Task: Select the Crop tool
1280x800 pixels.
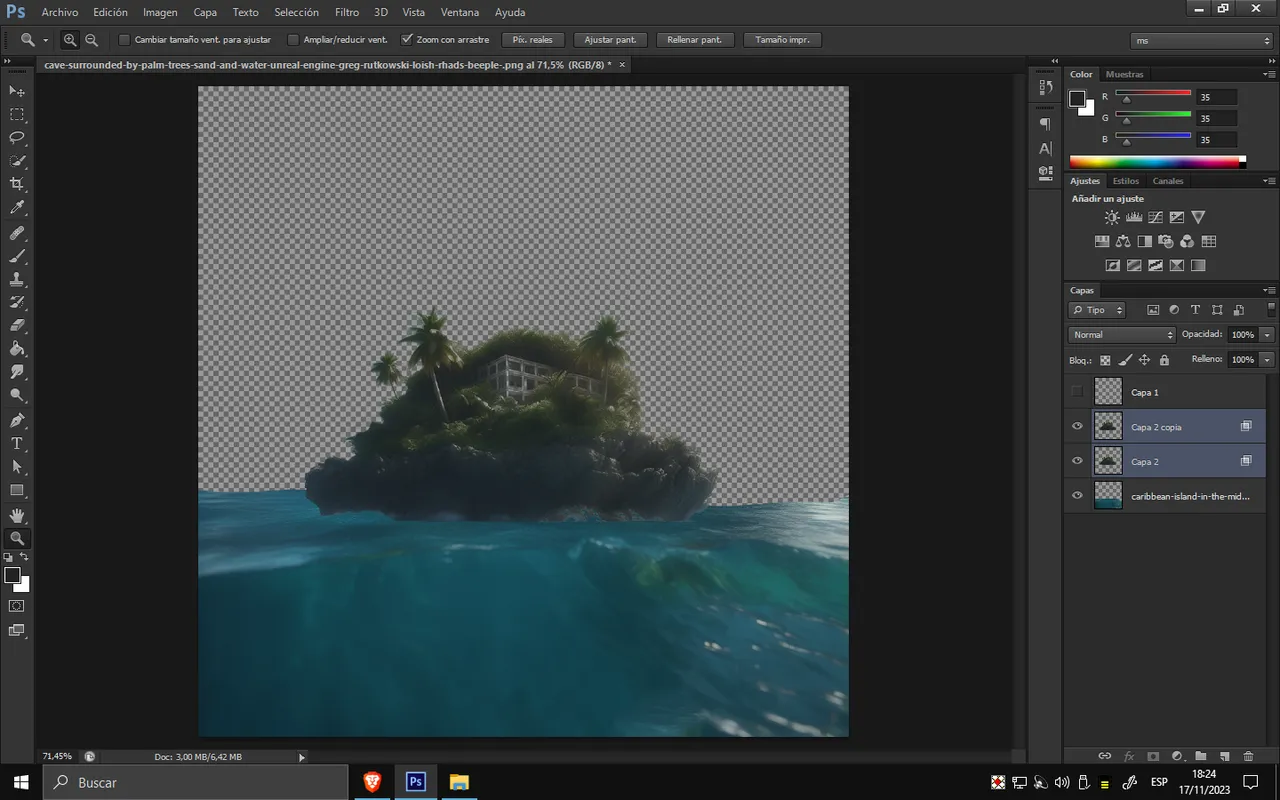Action: 17,184
